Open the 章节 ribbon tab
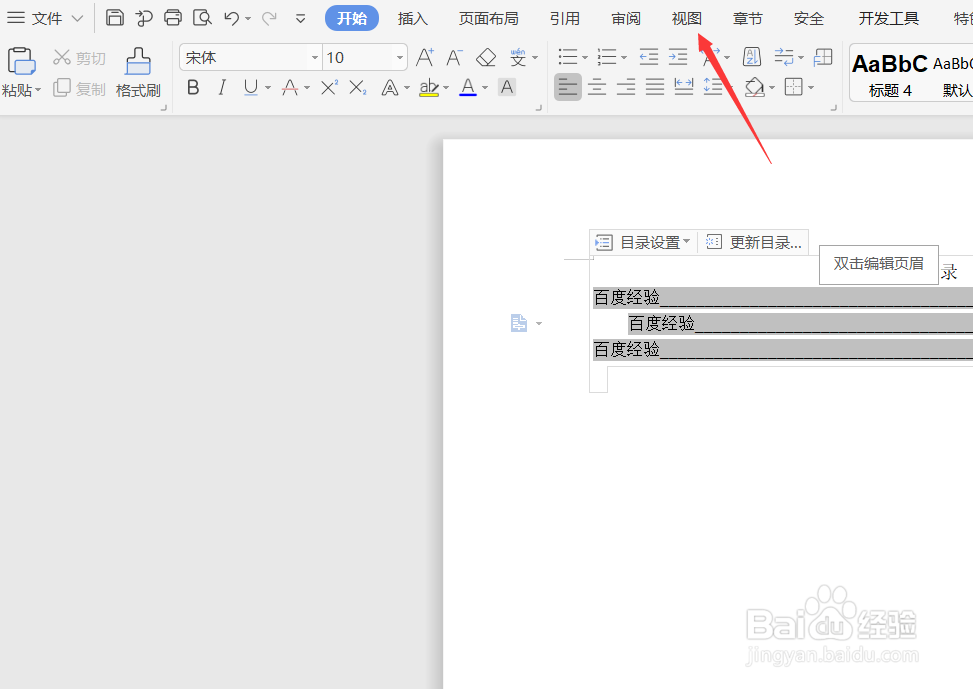Viewport: 973px width, 689px height. pyautogui.click(x=747, y=19)
